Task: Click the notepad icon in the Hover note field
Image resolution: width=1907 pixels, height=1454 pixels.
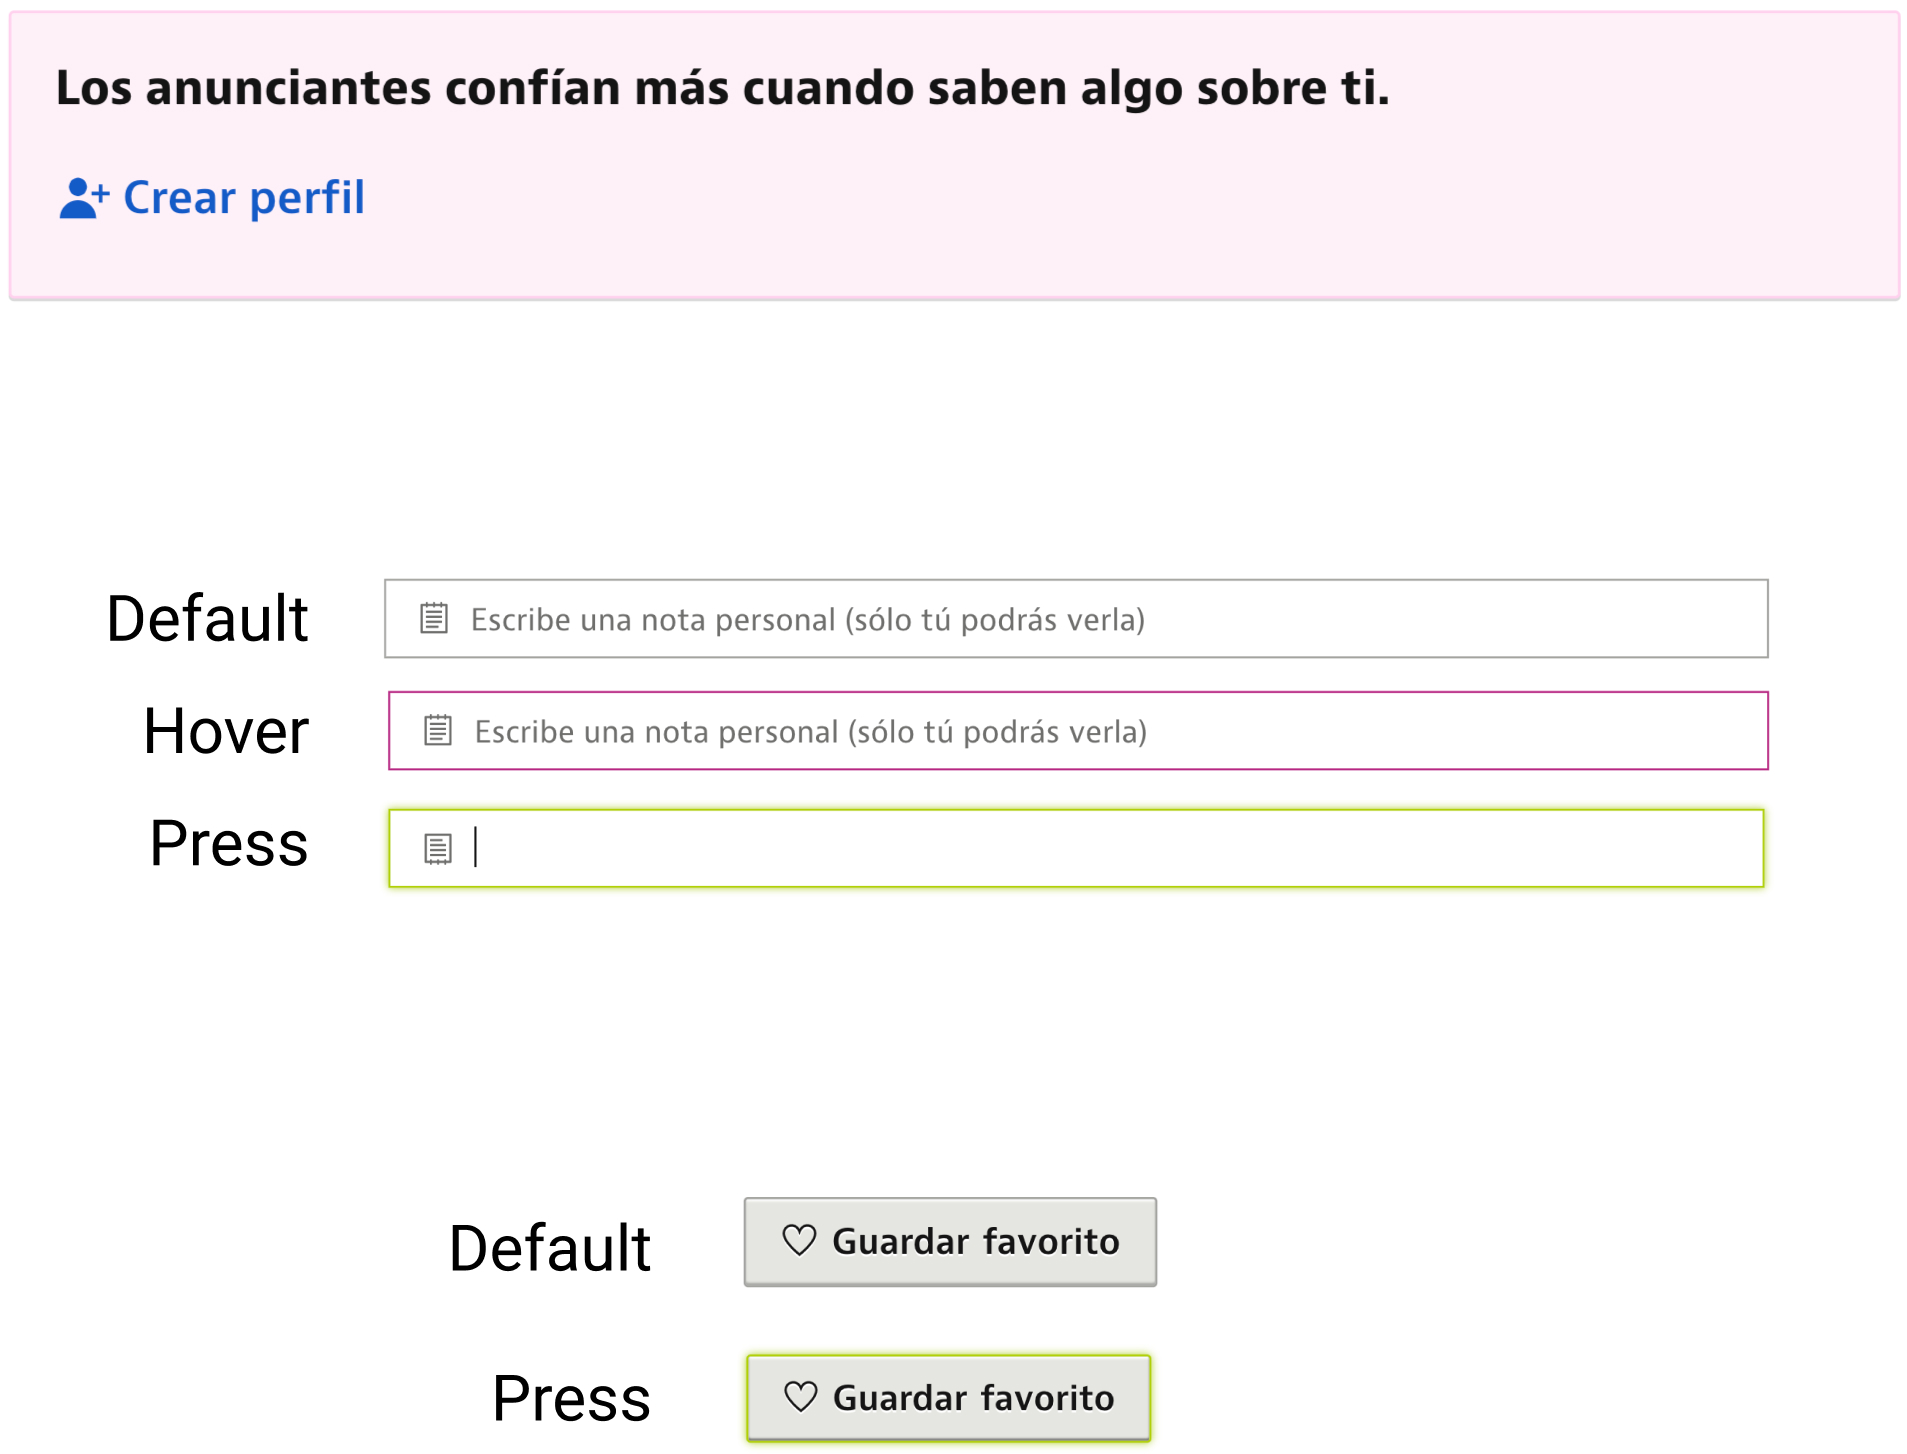Action: click(438, 730)
